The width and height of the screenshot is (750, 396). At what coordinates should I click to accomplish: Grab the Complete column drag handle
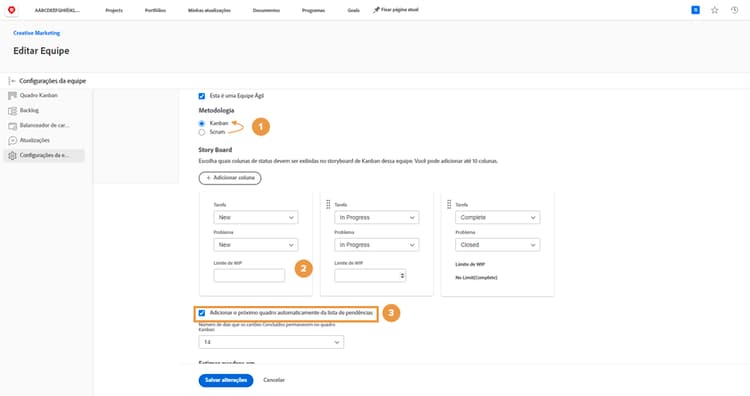(x=449, y=204)
